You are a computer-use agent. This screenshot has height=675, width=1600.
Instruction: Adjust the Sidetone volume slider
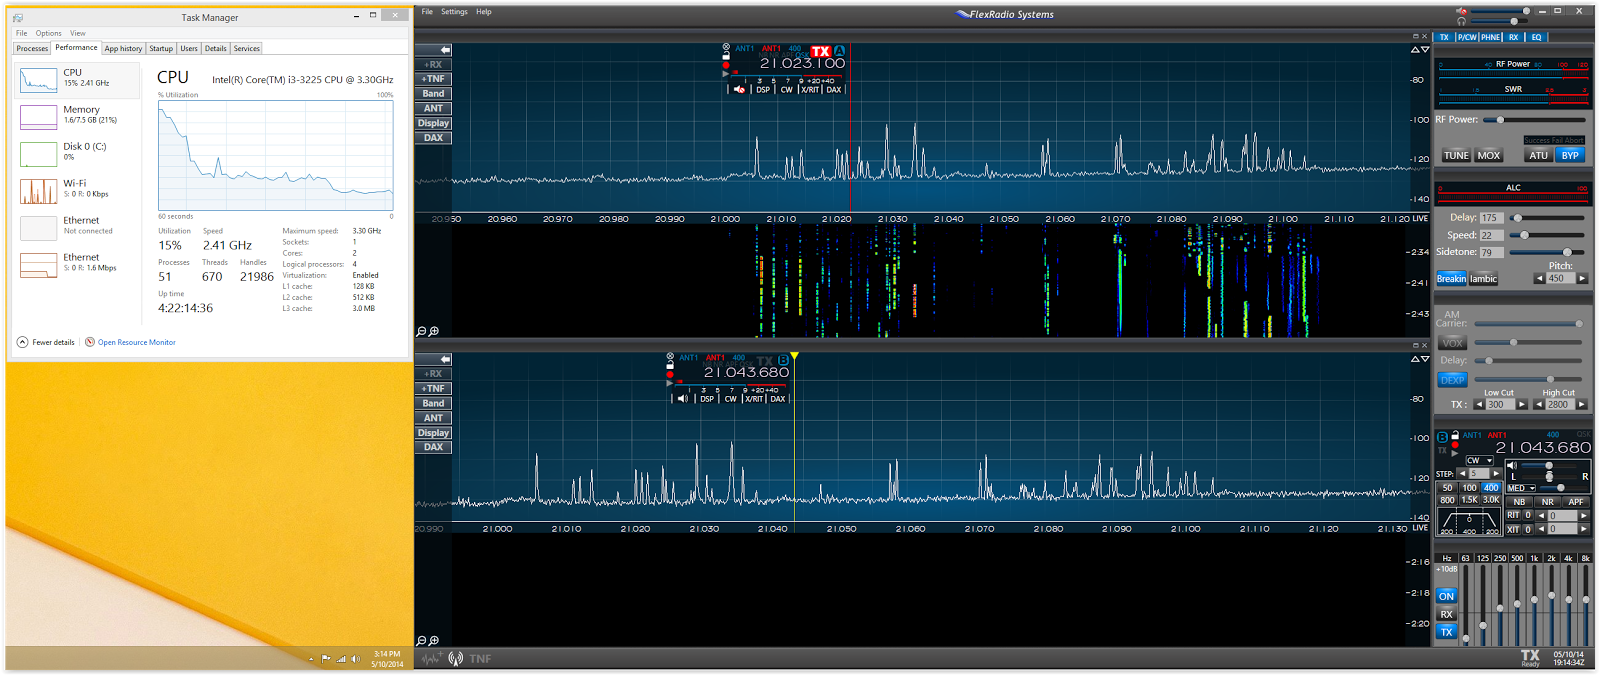click(1547, 252)
